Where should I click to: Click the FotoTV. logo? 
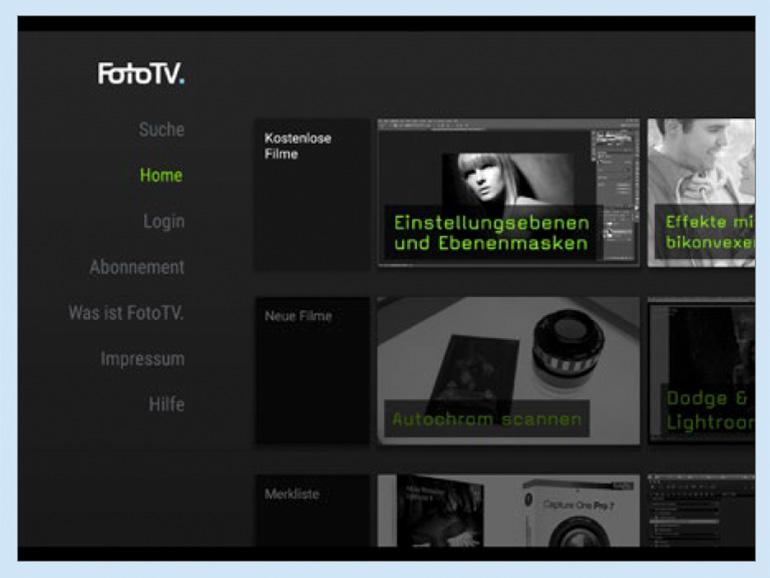pos(141,74)
